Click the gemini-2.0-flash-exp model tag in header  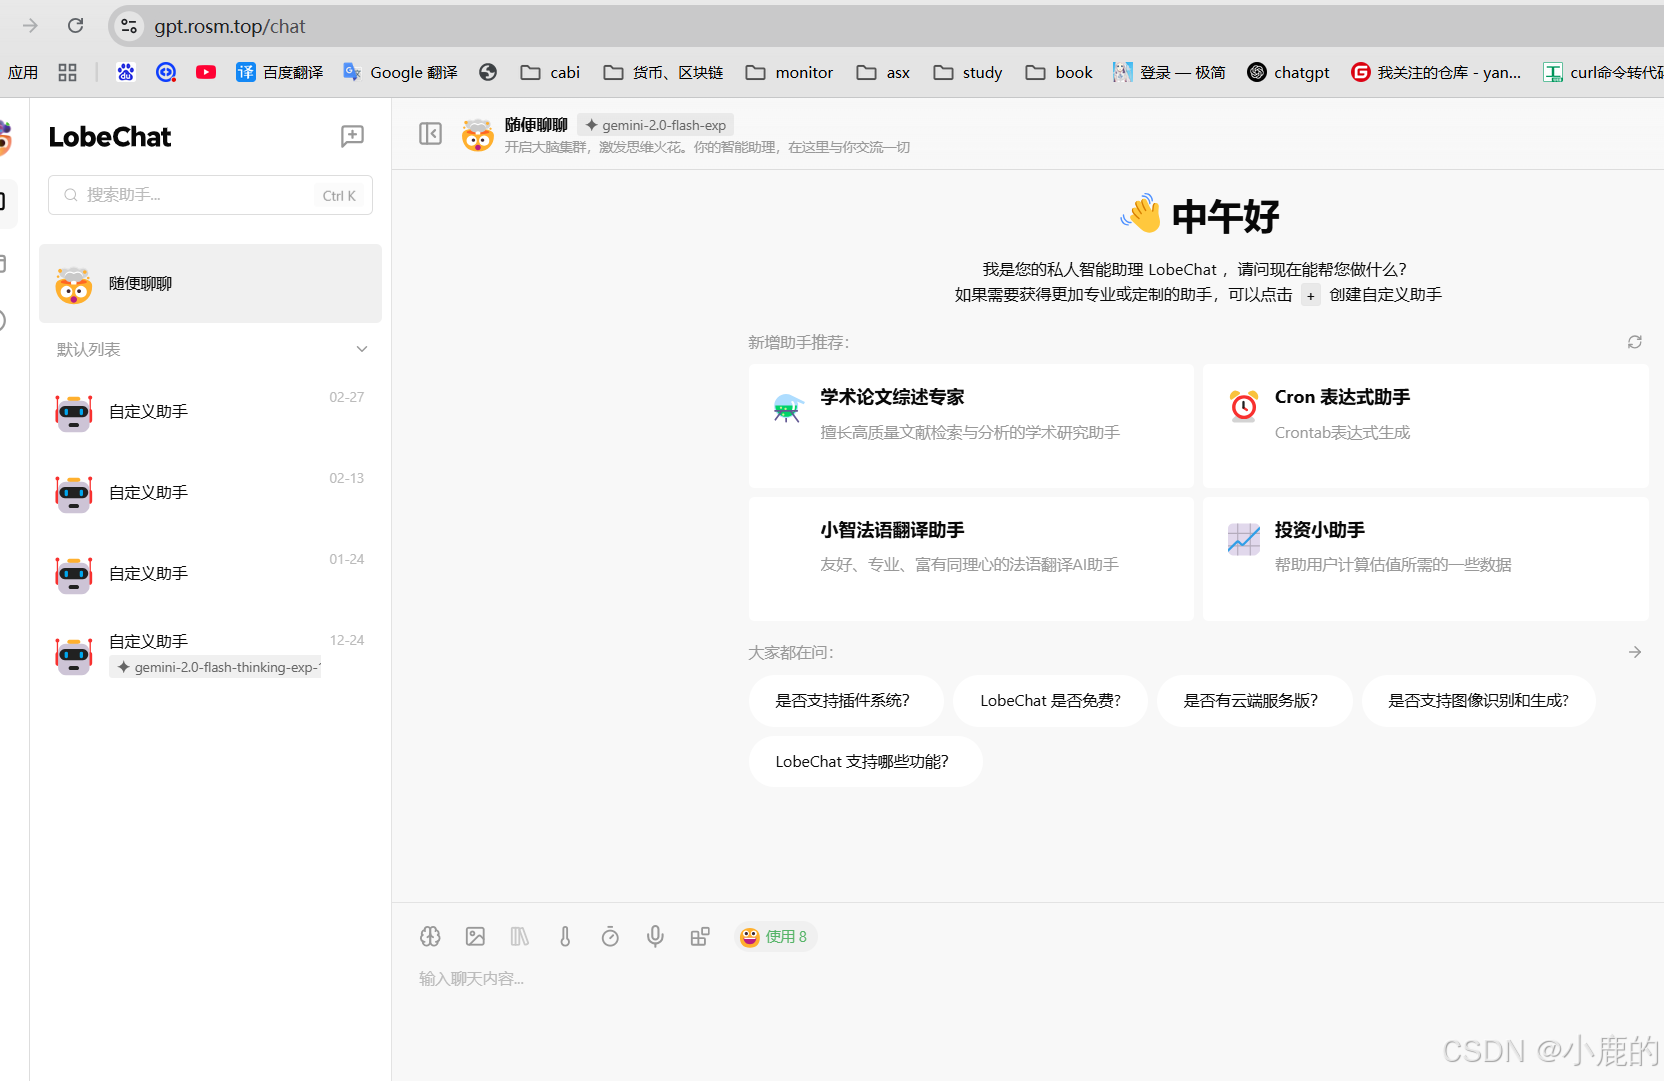click(656, 125)
